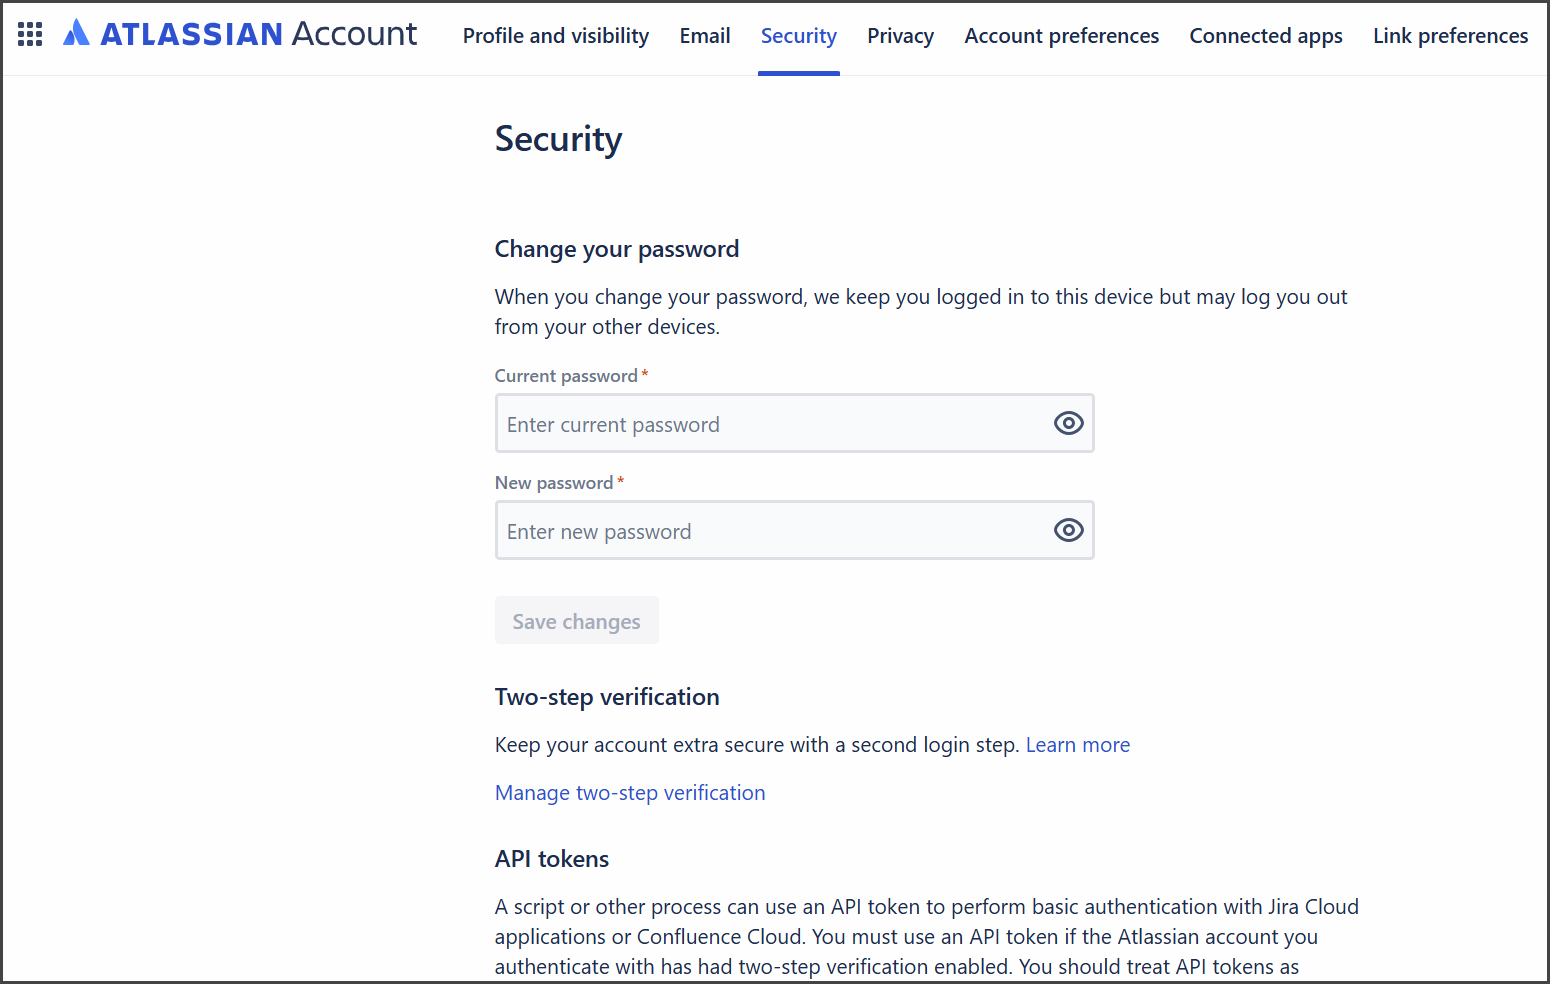
Task: Click the Security page heading
Action: pos(558,139)
